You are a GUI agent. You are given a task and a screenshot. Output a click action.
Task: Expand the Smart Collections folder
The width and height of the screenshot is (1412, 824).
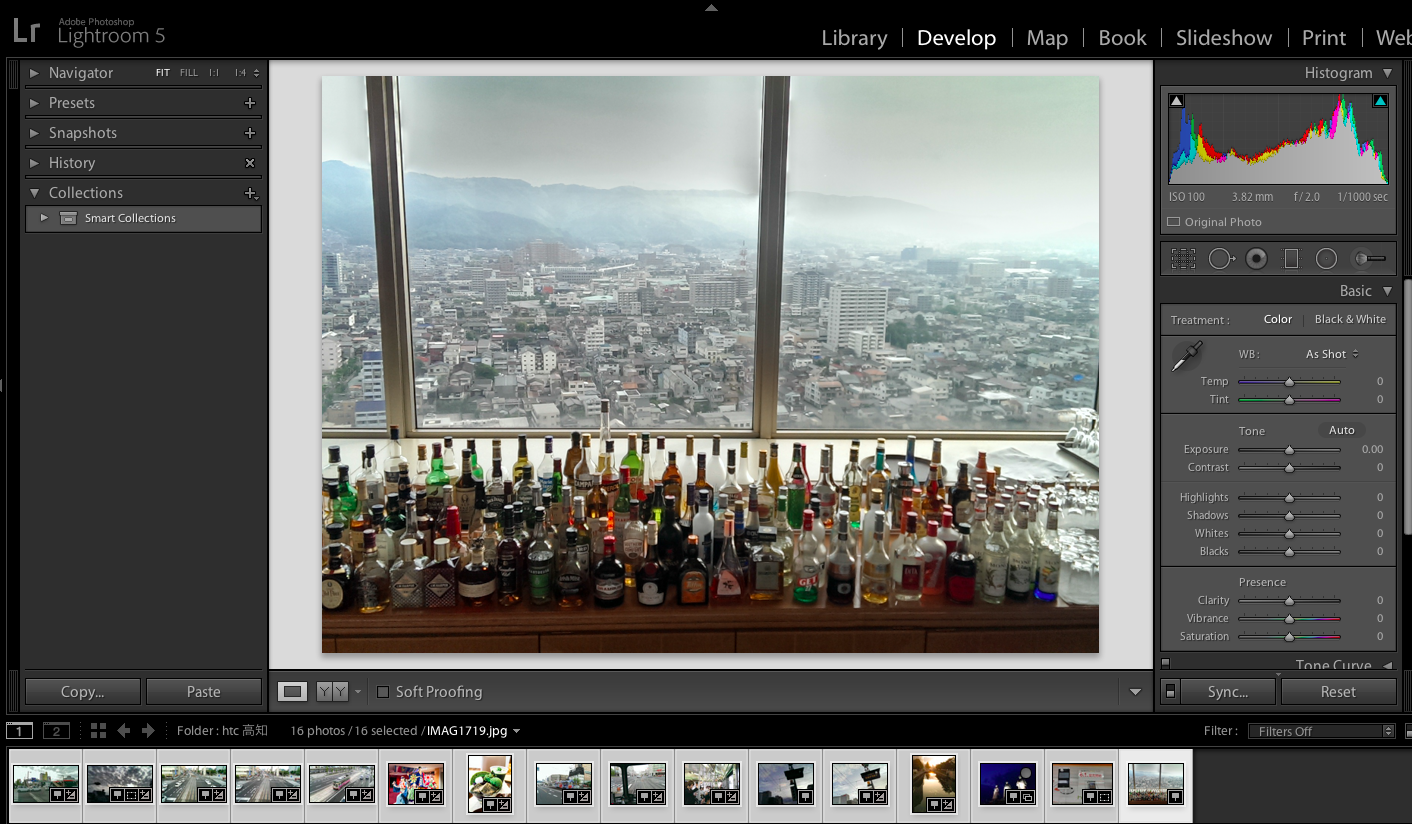click(x=44, y=218)
